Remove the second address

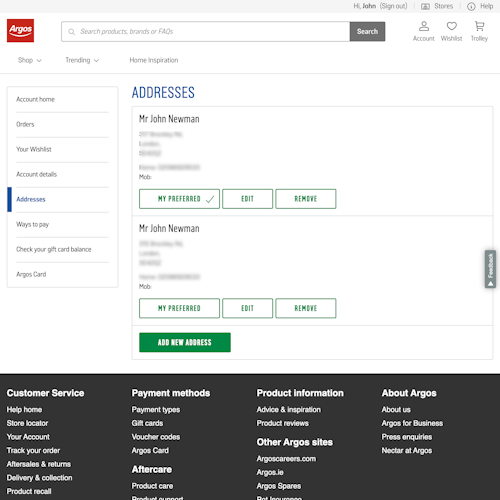pos(306,308)
